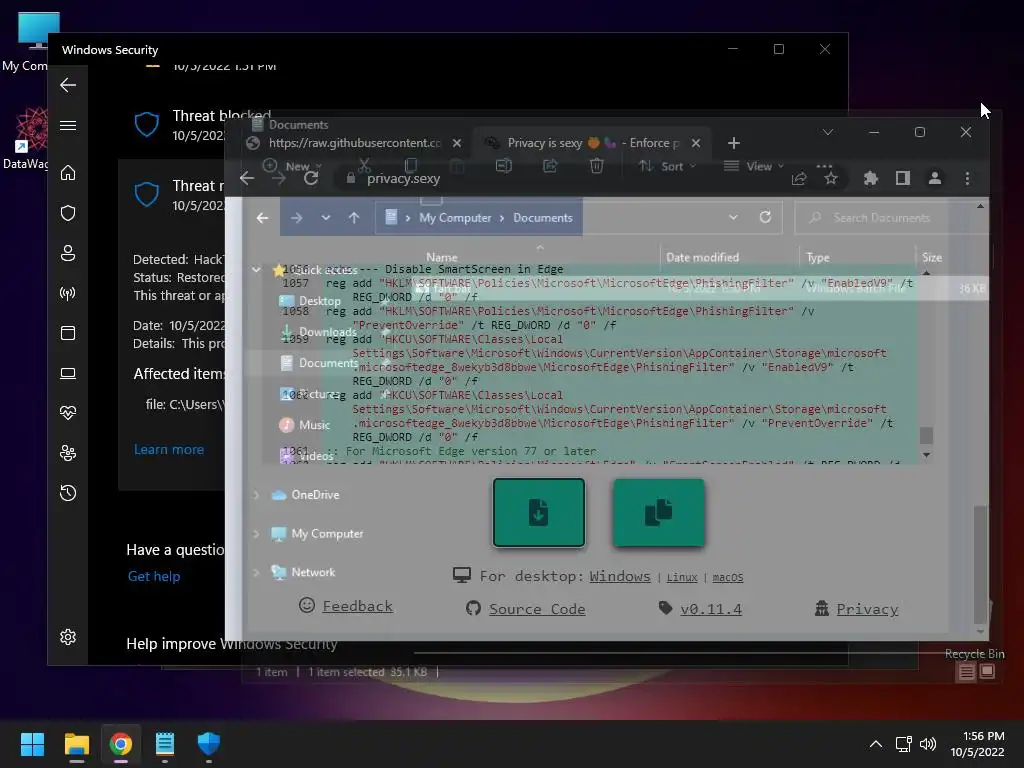1024x768 pixels.
Task: Open taskbar volume control
Action: 927,744
